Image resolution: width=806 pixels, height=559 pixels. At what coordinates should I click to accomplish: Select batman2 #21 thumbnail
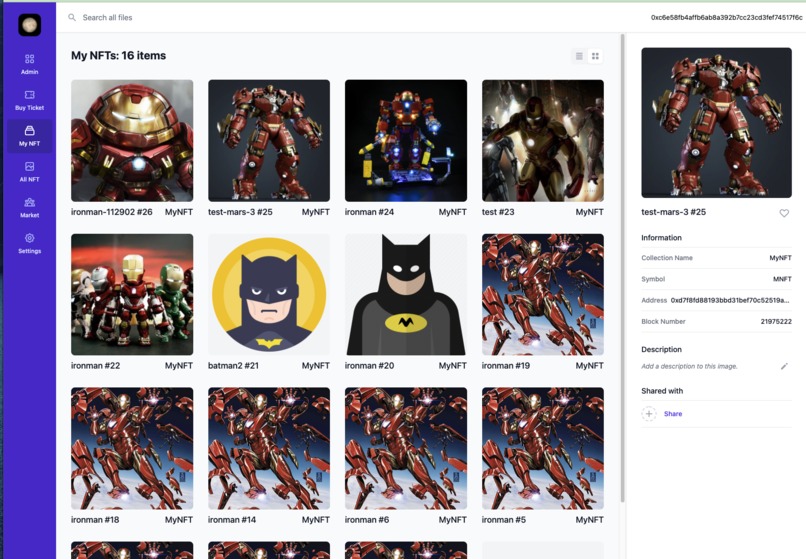point(269,295)
